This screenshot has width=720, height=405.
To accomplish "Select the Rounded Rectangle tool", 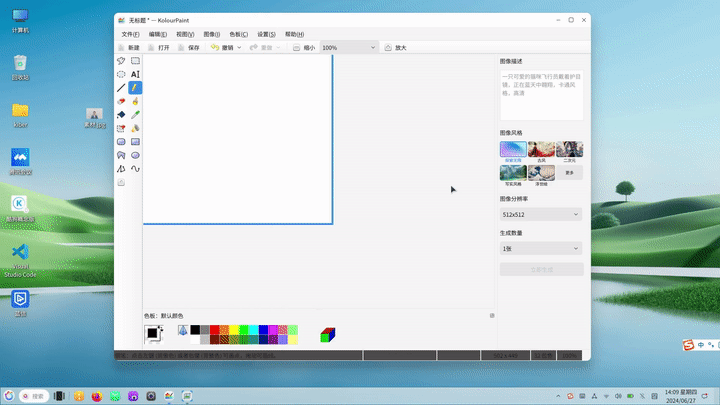I will click(121, 142).
